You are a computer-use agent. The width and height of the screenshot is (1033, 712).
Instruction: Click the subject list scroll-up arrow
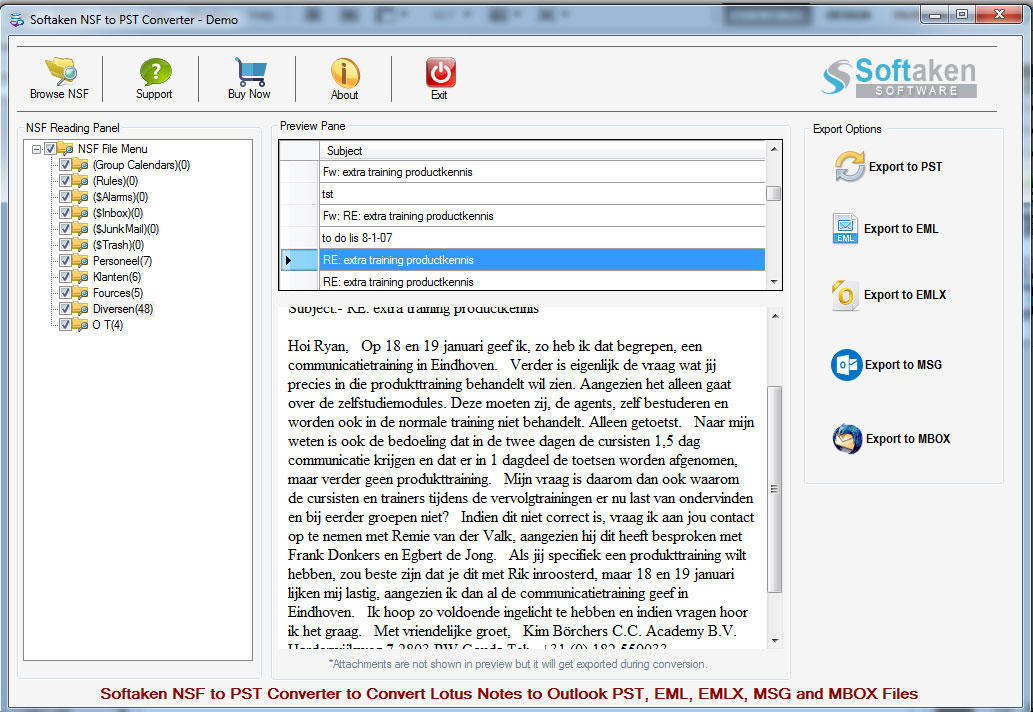click(774, 150)
